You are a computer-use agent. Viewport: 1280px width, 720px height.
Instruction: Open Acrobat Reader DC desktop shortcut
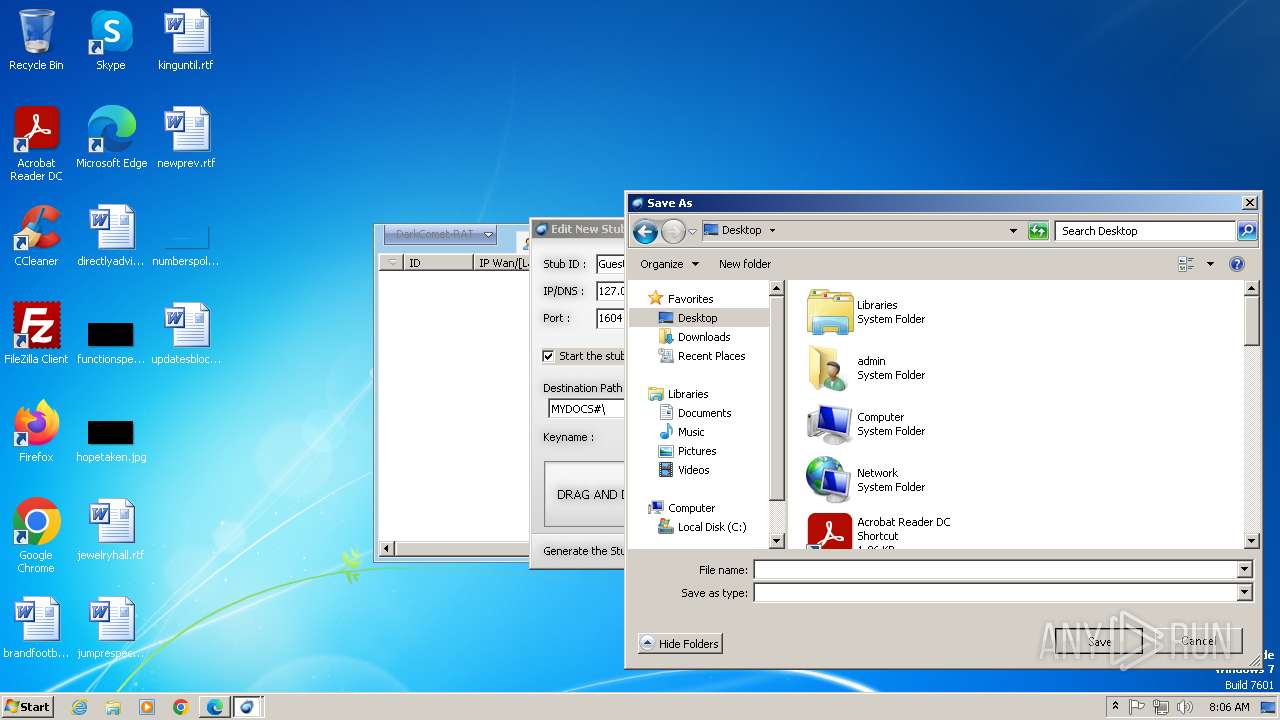point(36,144)
